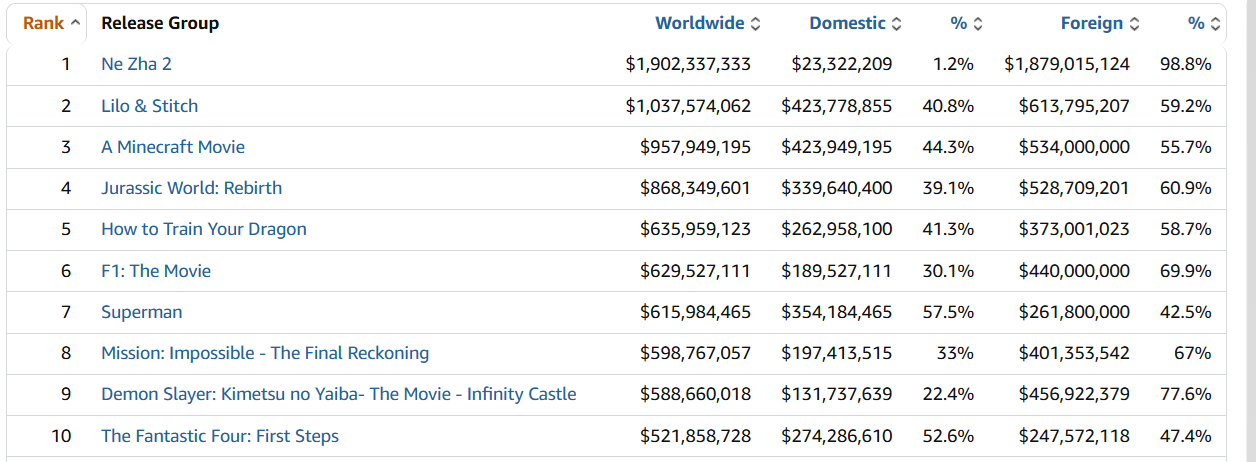This screenshot has width=1256, height=462.
Task: Select foreign value $456,922,379
Action: pyautogui.click(x=1074, y=394)
